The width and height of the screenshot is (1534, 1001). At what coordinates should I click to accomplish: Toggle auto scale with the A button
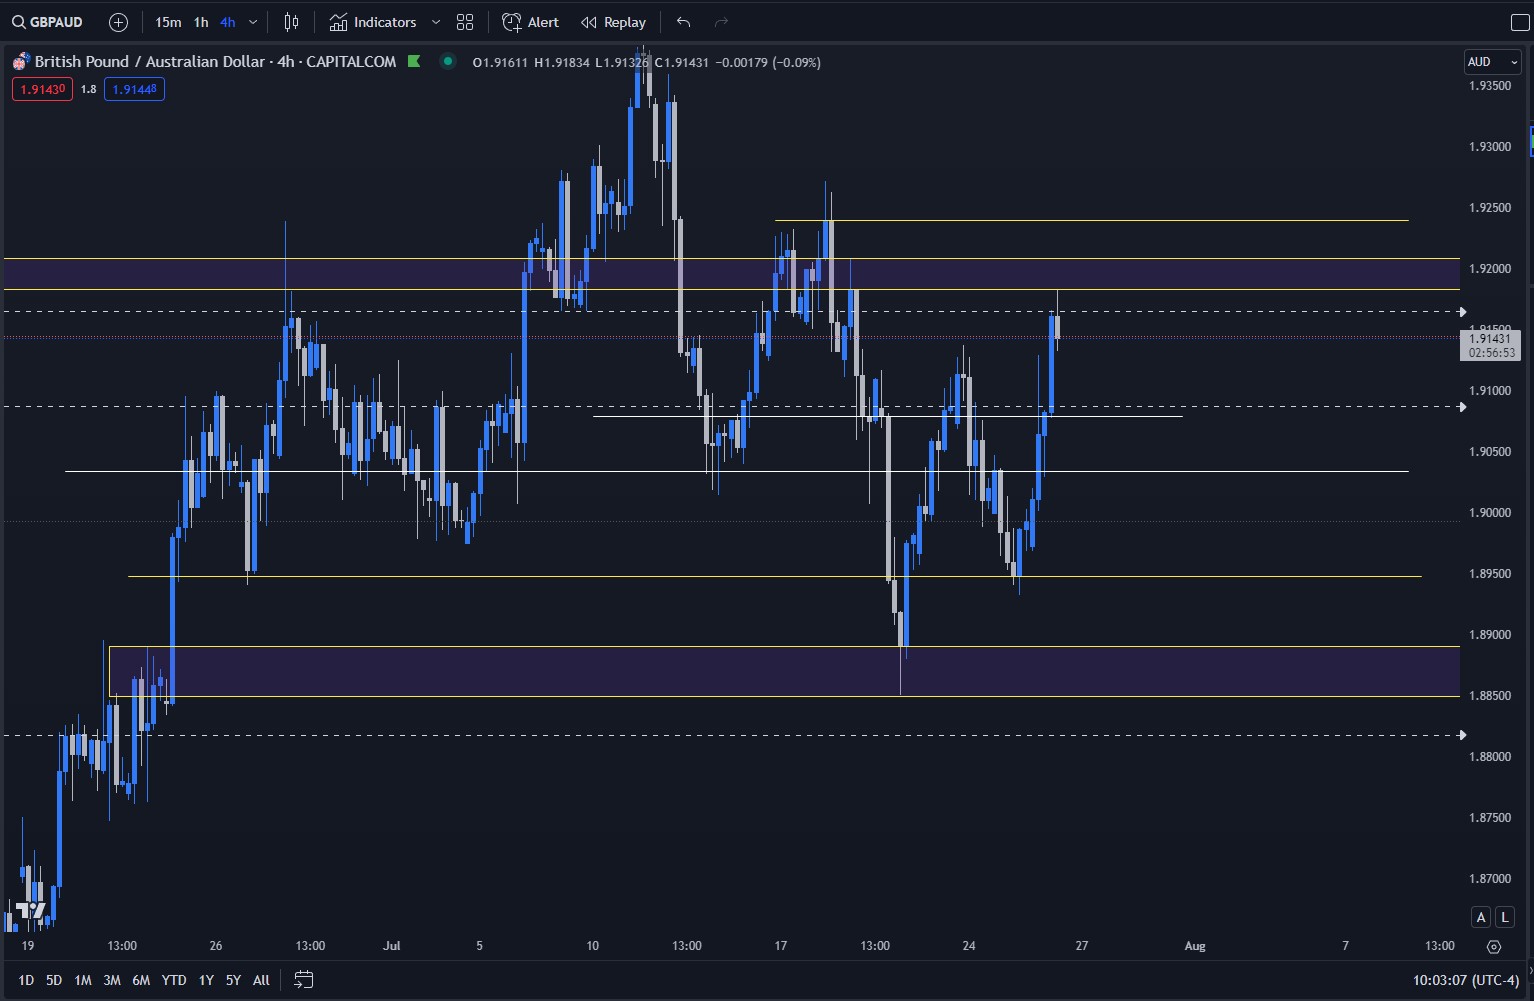[1481, 916]
